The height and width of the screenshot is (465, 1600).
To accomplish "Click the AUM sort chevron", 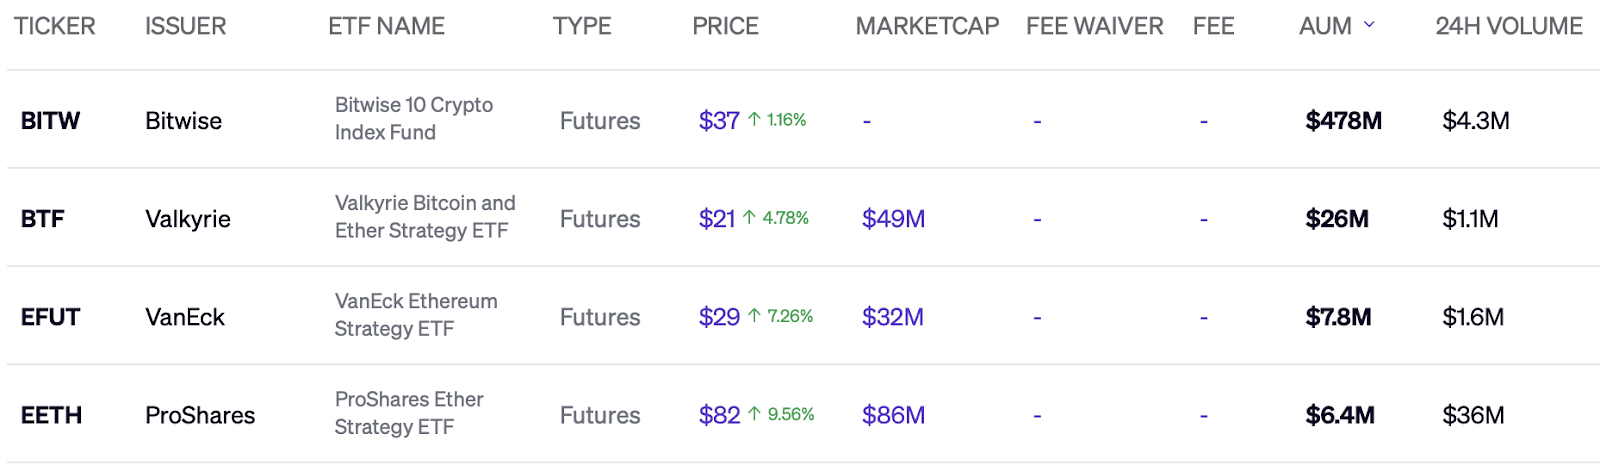I will point(1369,25).
